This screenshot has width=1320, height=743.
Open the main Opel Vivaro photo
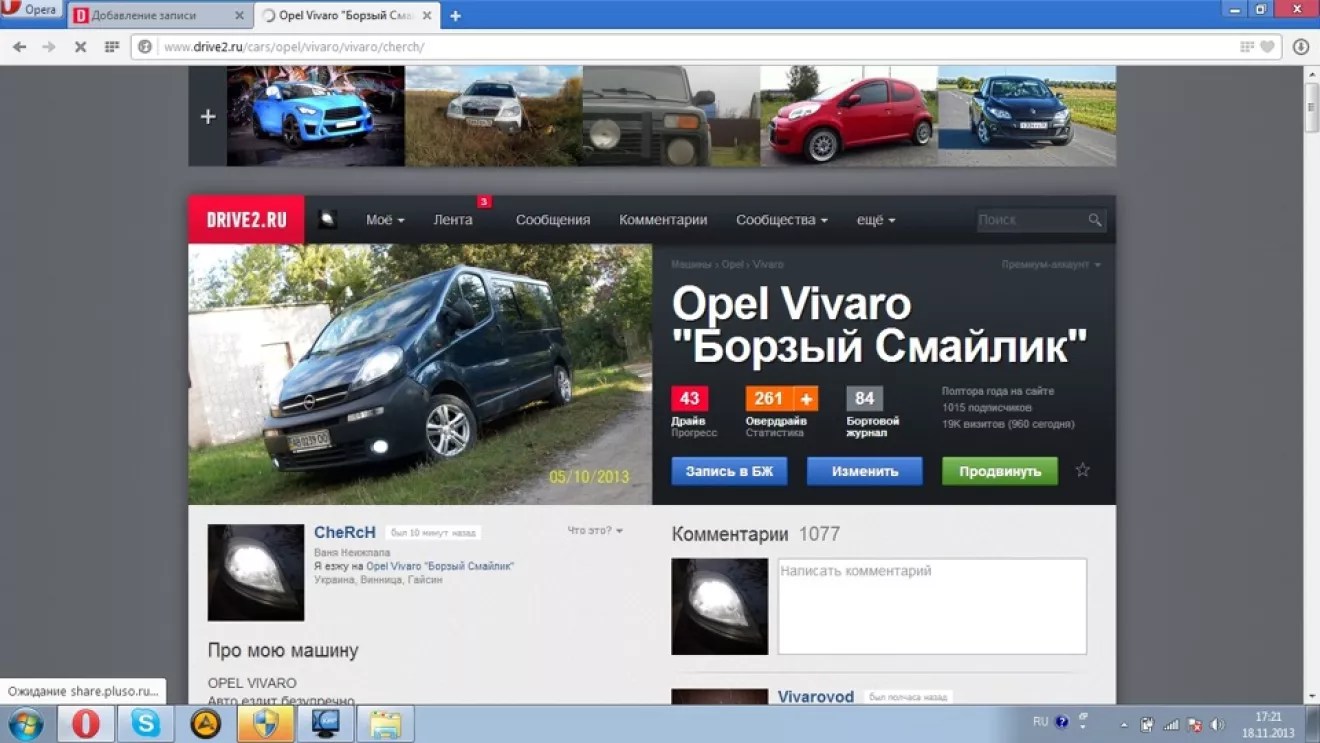pyautogui.click(x=420, y=374)
